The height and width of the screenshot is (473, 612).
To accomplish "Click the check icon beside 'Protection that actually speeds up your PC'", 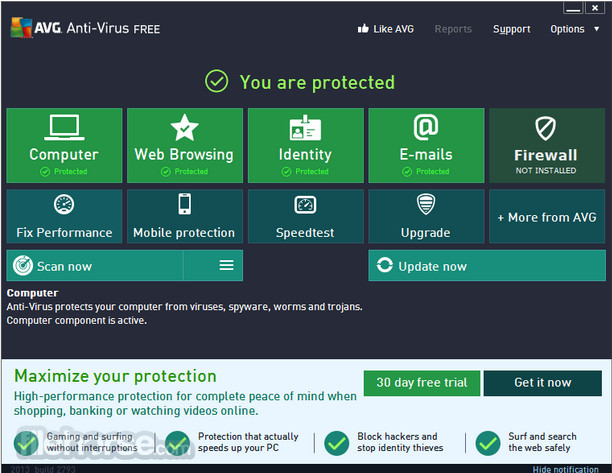I will pyautogui.click(x=177, y=443).
